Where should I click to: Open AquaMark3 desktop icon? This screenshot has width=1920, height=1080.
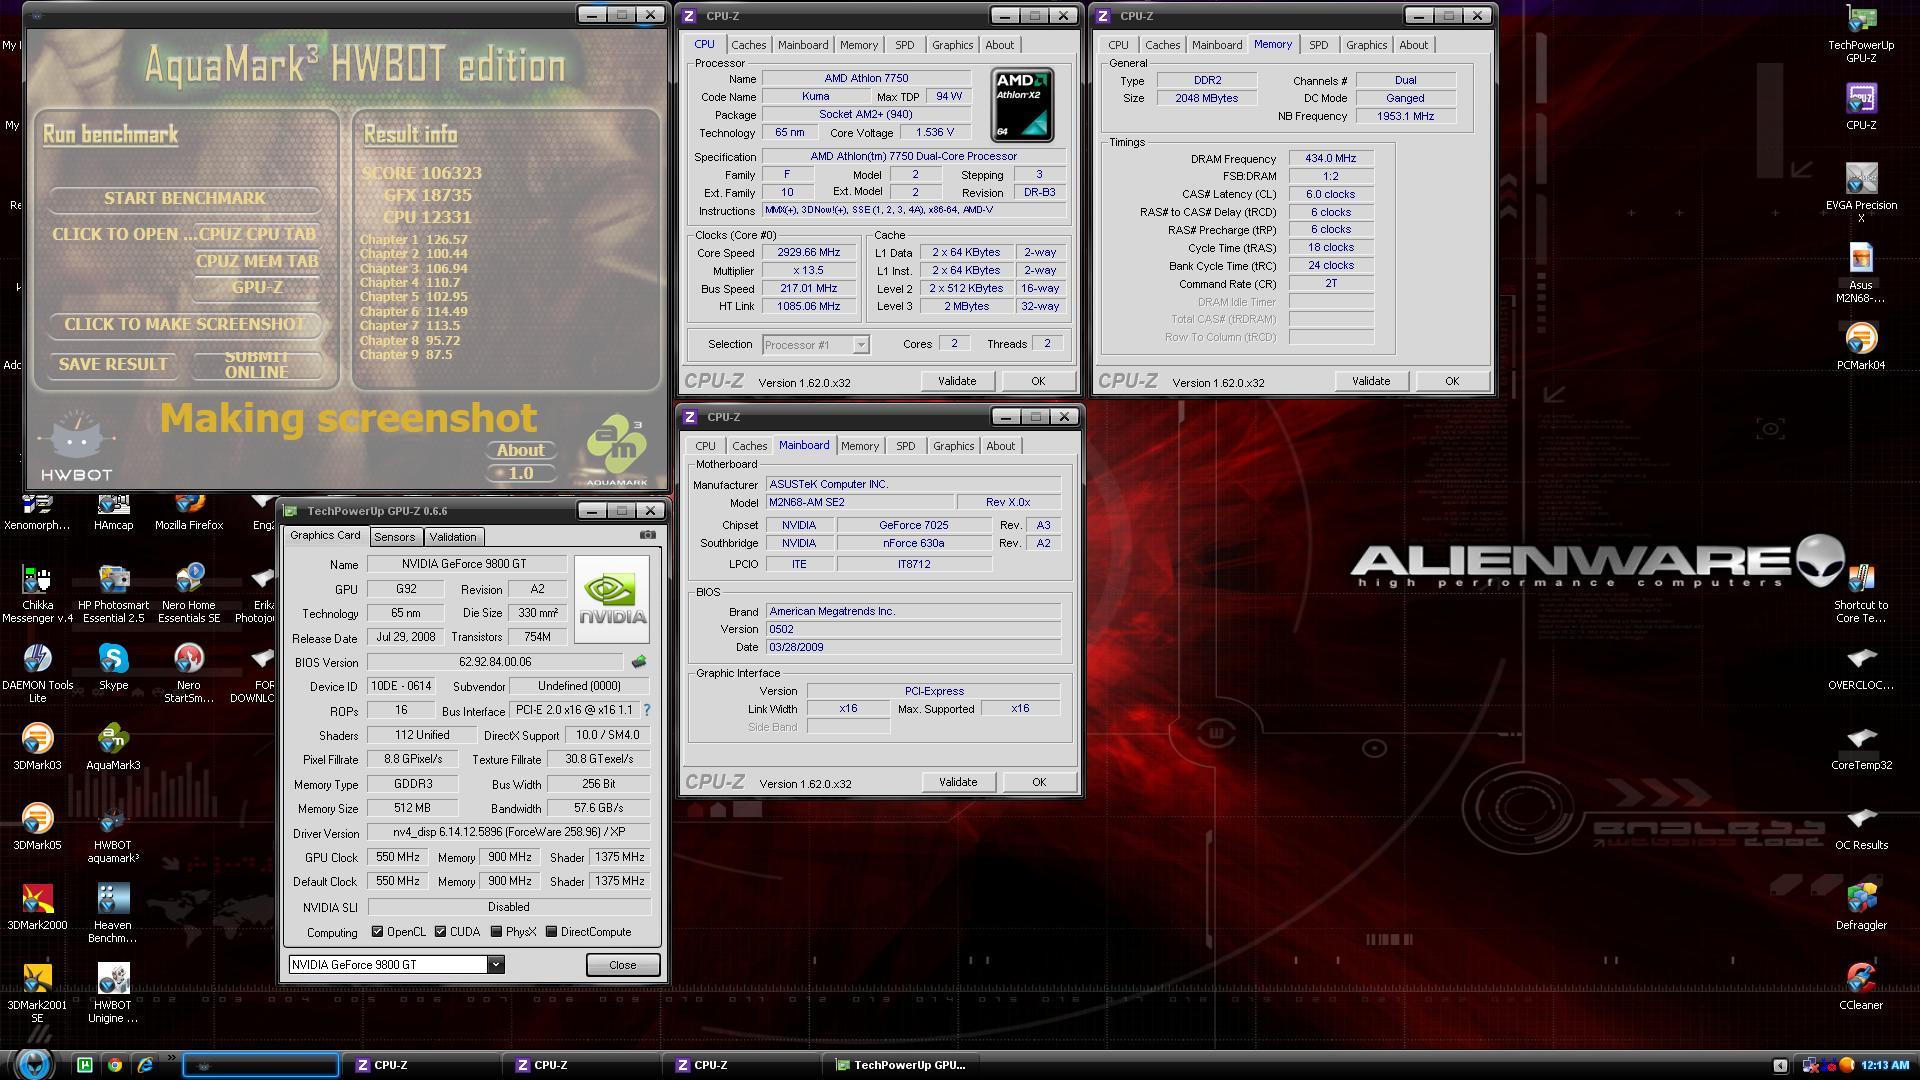tap(113, 747)
